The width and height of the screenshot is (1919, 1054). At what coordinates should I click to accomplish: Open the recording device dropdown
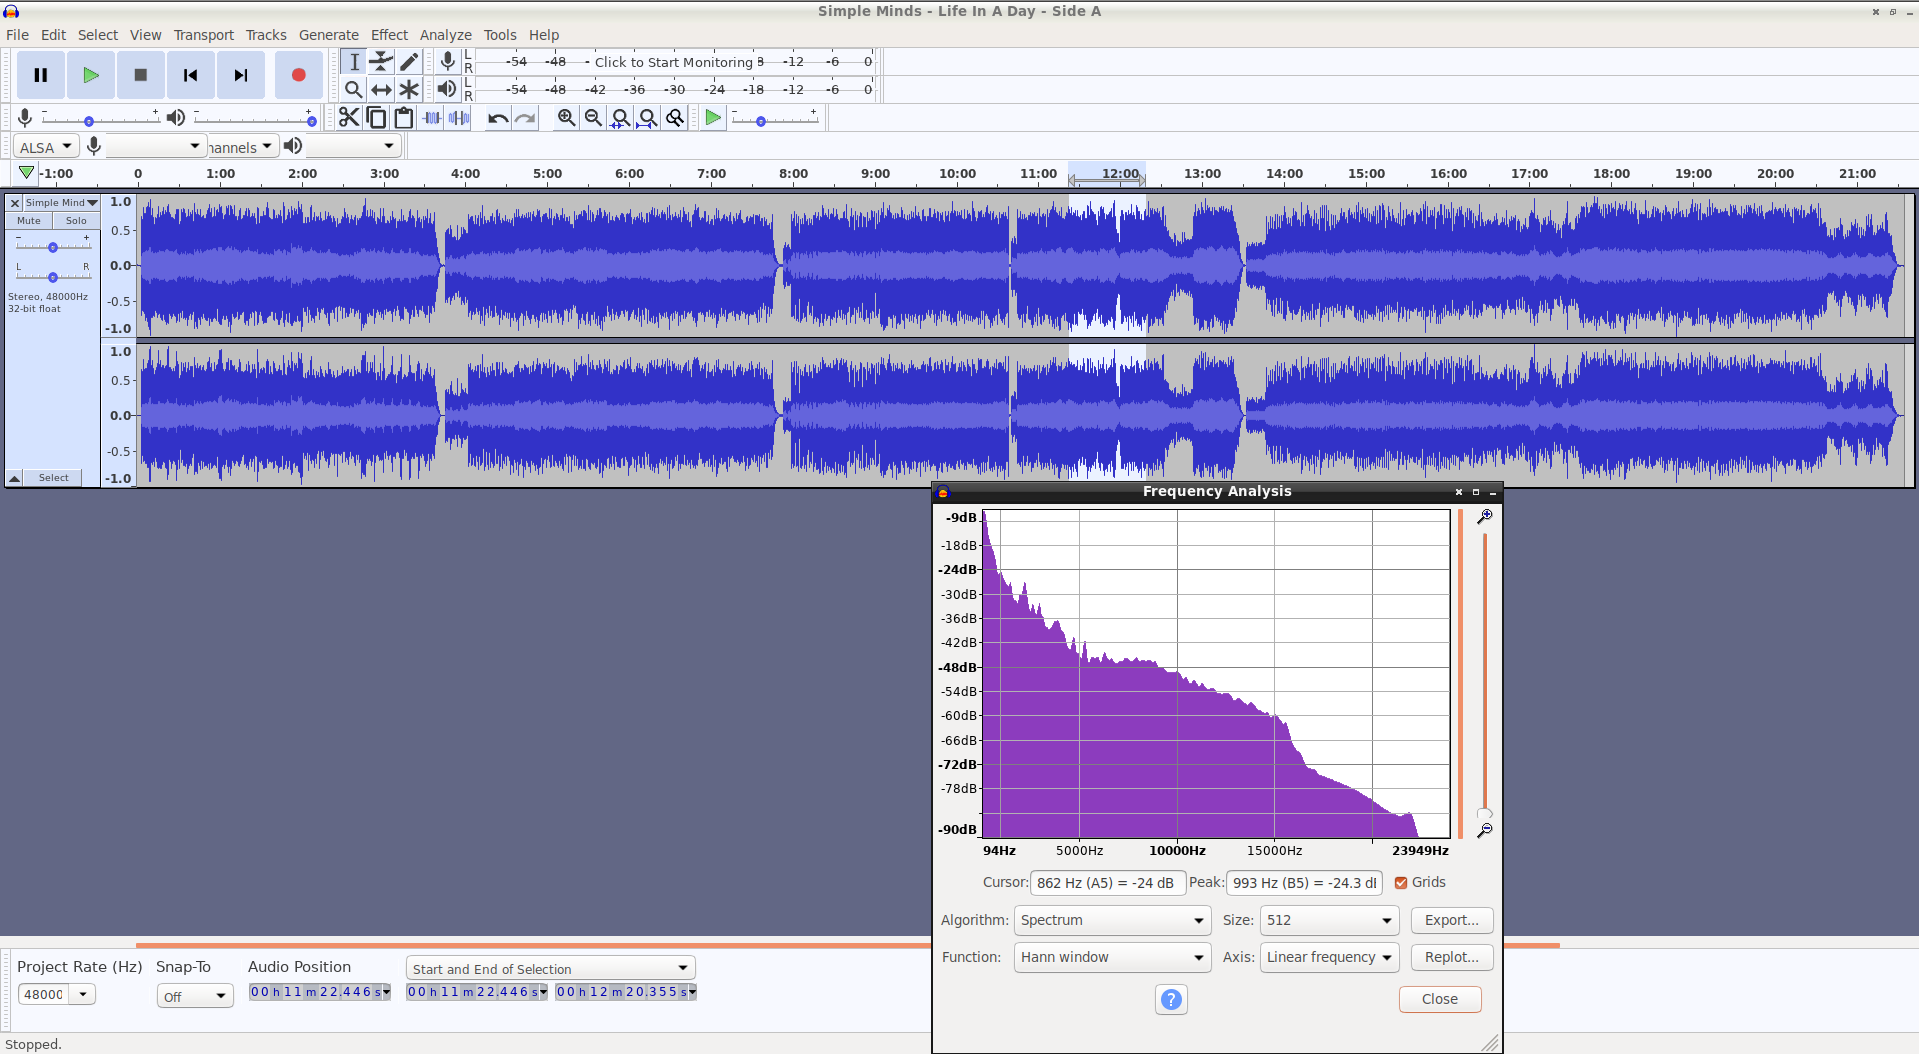(155, 147)
